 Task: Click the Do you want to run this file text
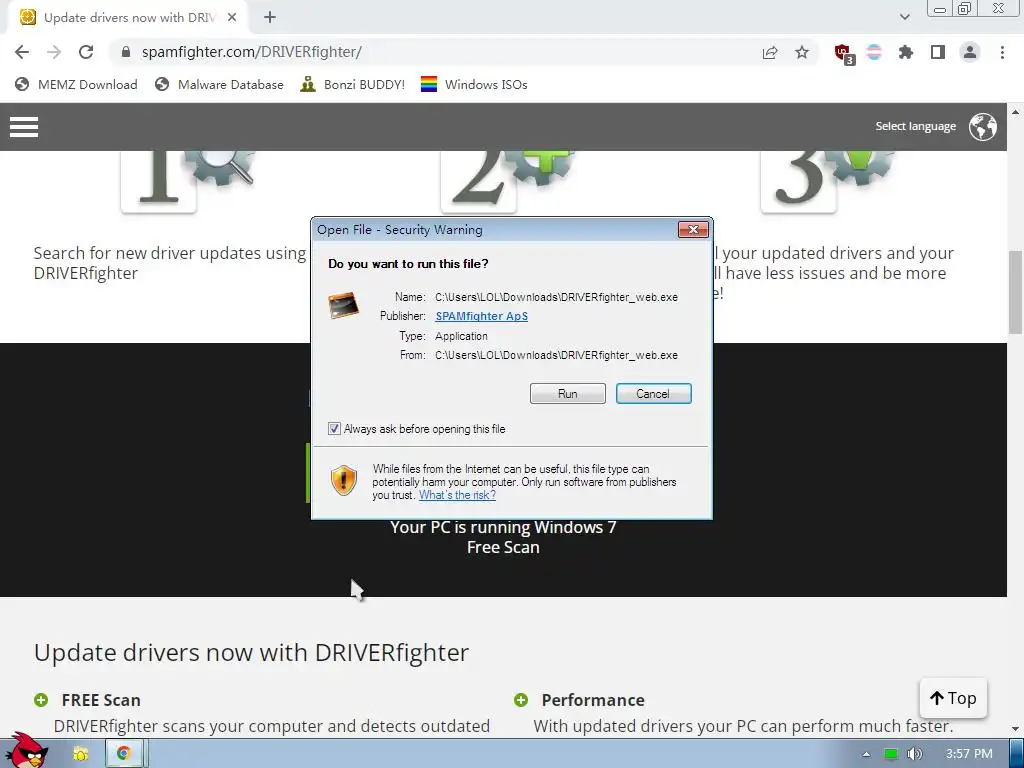click(408, 264)
